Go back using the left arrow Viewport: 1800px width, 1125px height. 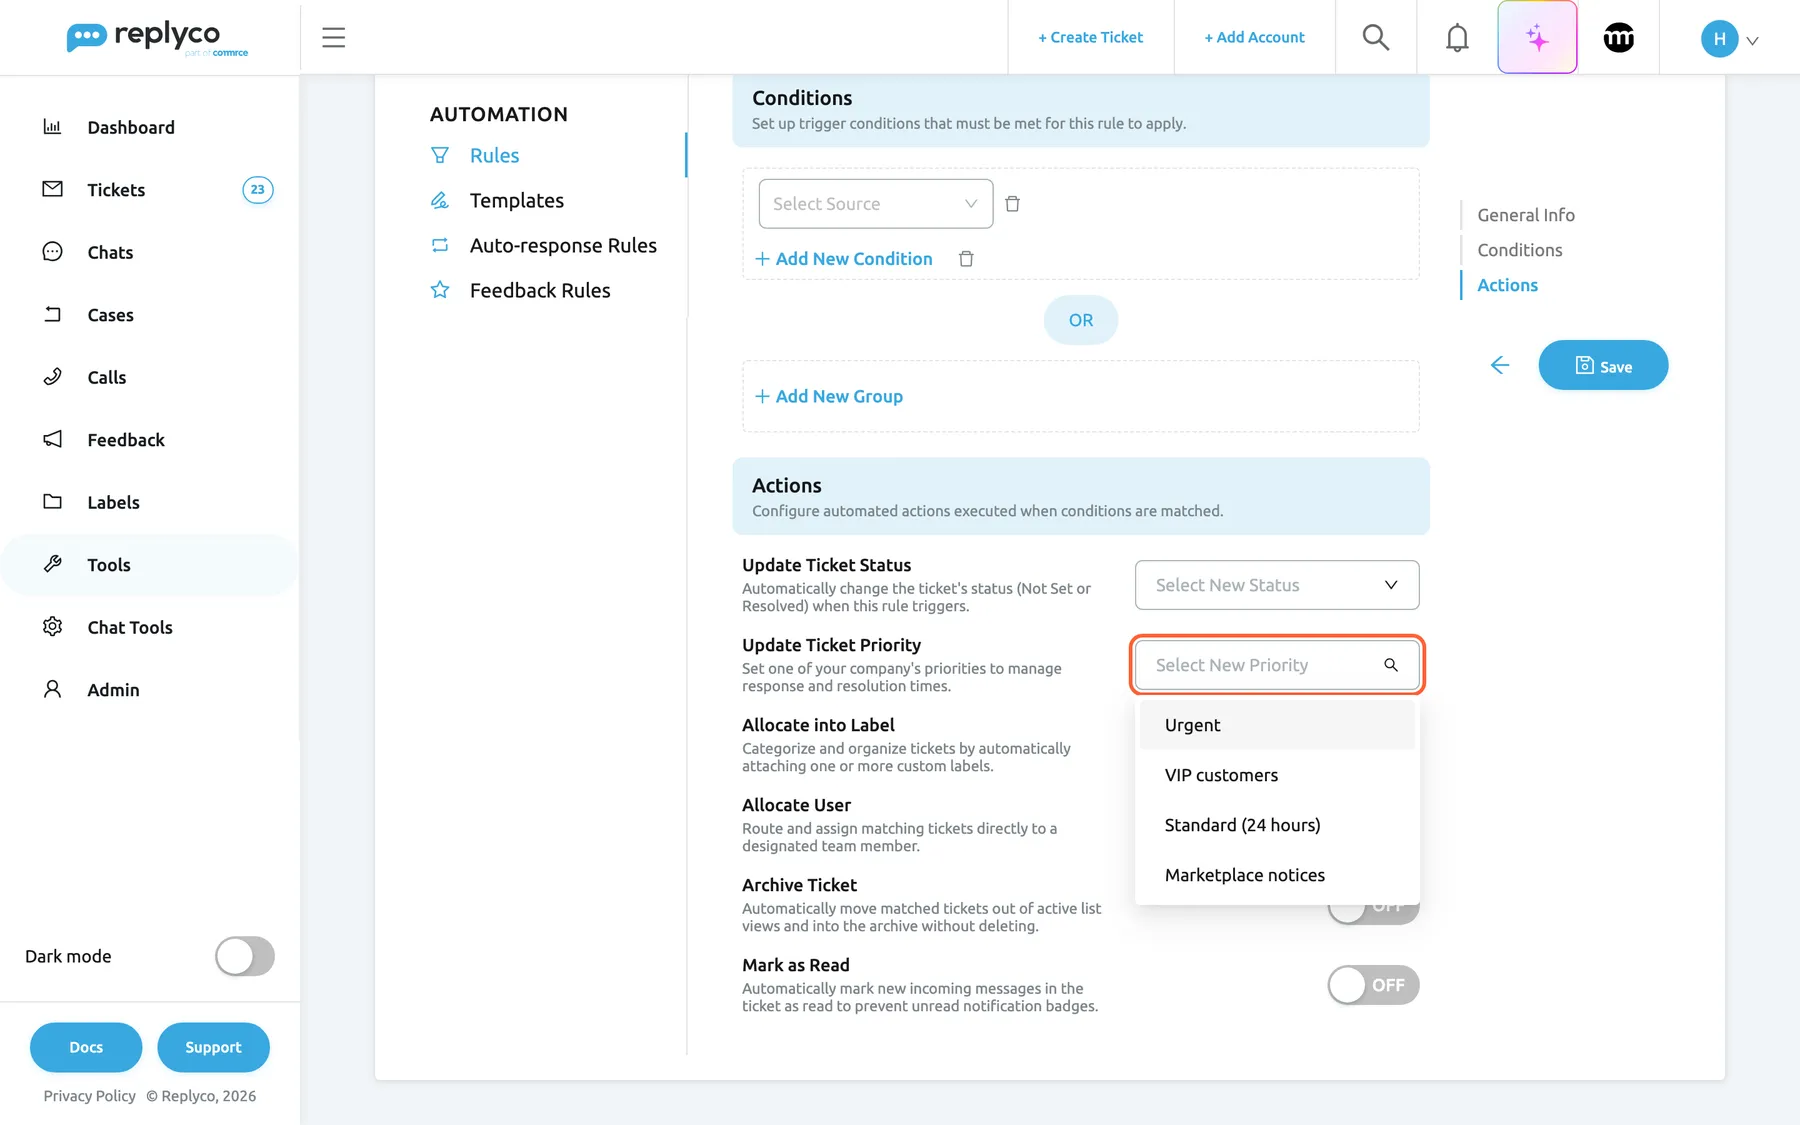click(x=1499, y=365)
